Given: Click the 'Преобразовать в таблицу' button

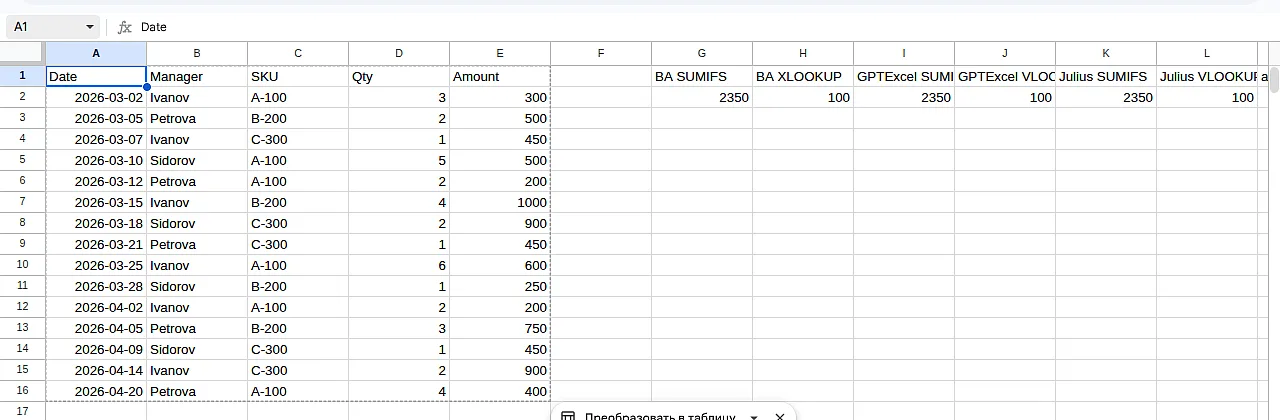Looking at the screenshot, I should coord(660,416).
